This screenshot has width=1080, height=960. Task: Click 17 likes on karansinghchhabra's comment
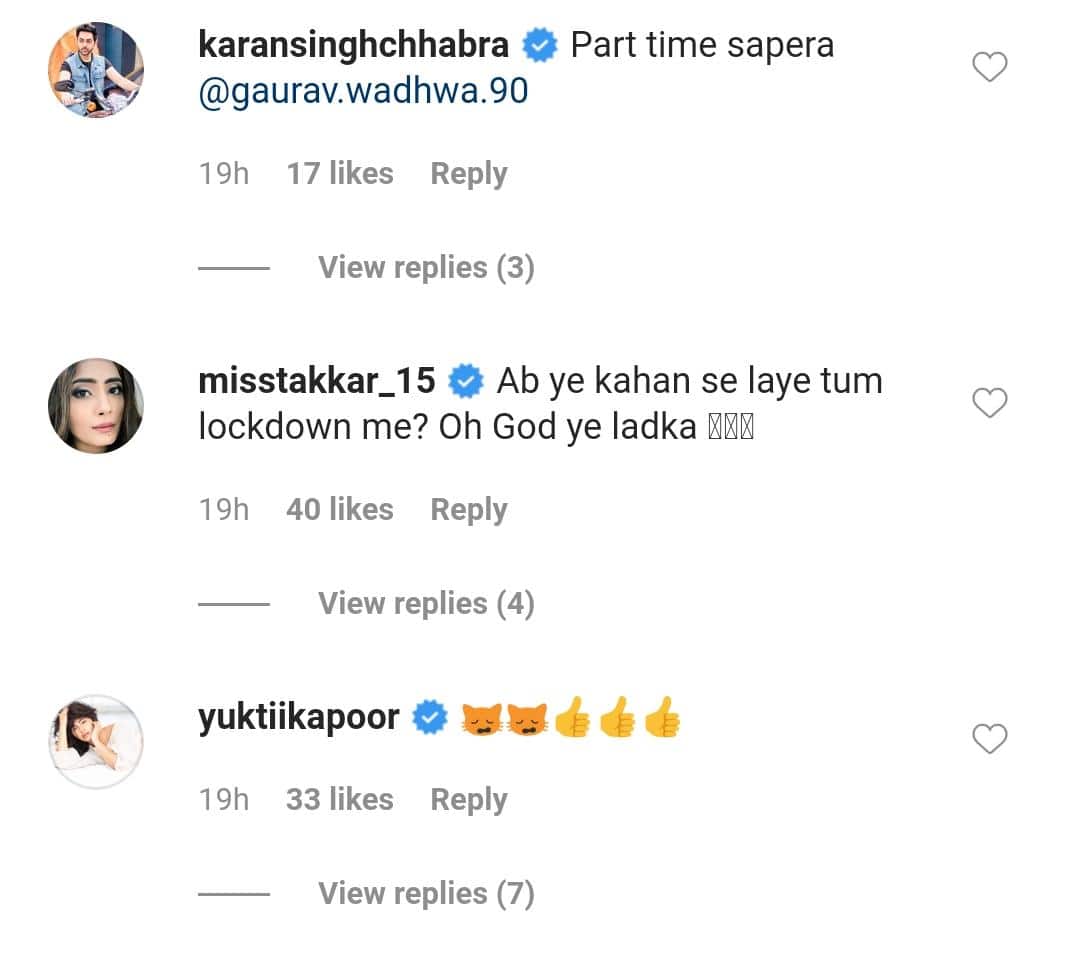click(x=339, y=173)
